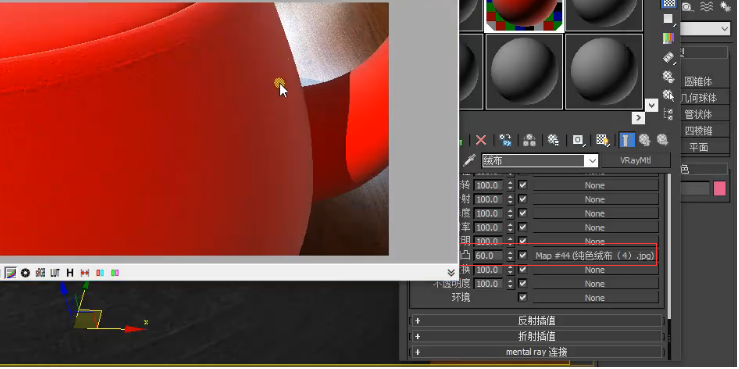Screen dimensions: 739x369
Task: Expand the 折射插值 rollout
Action: [x=537, y=336]
